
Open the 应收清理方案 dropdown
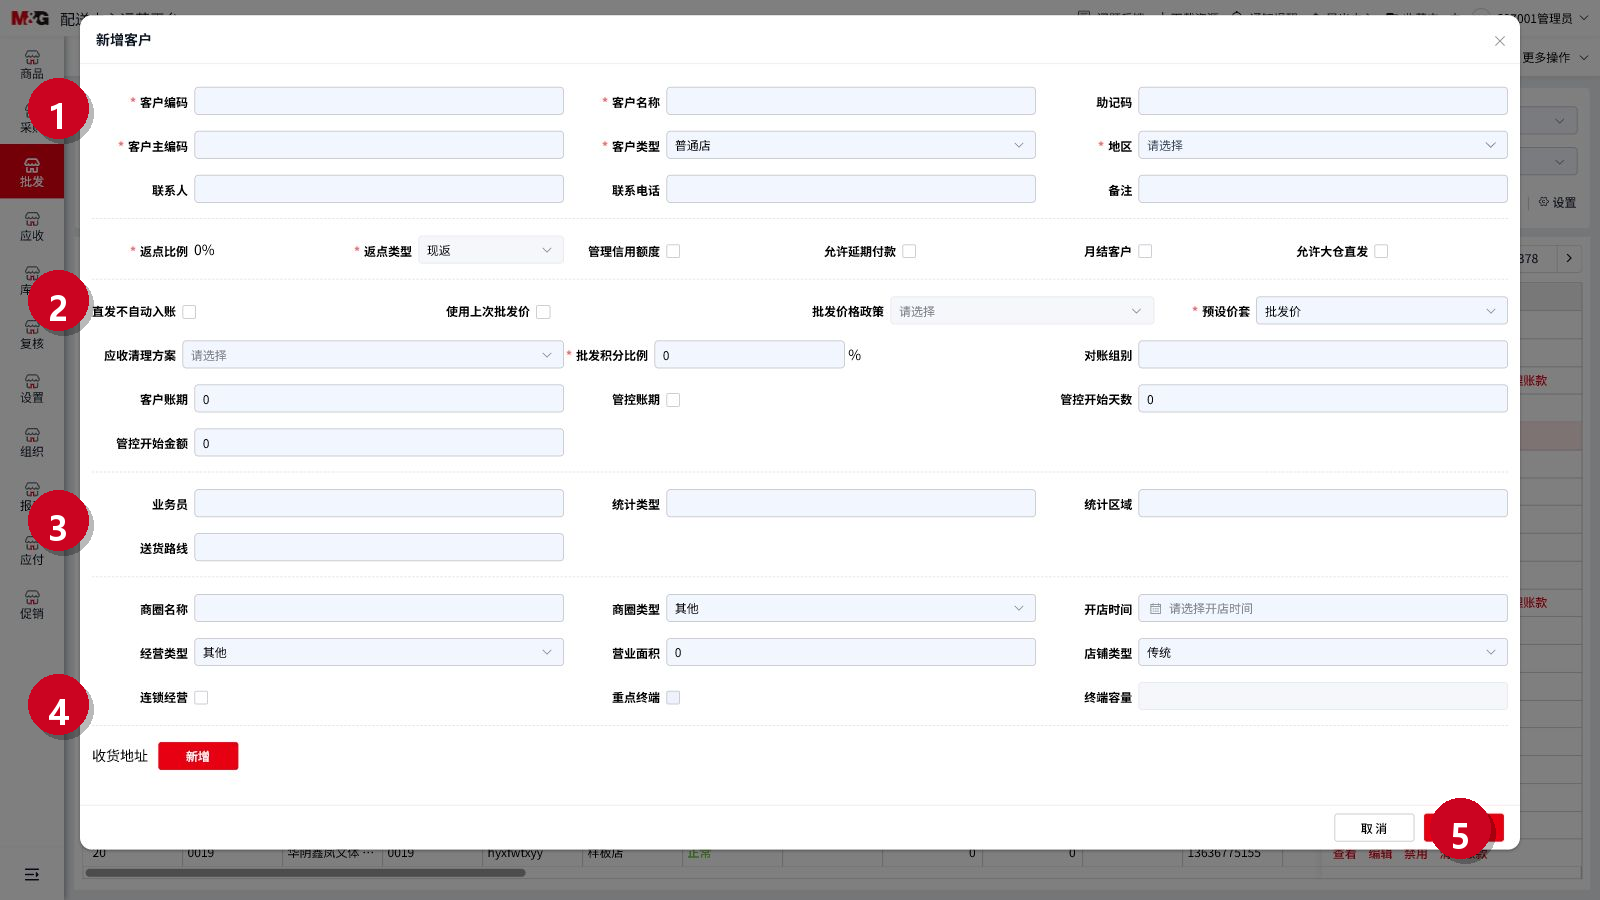[372, 355]
